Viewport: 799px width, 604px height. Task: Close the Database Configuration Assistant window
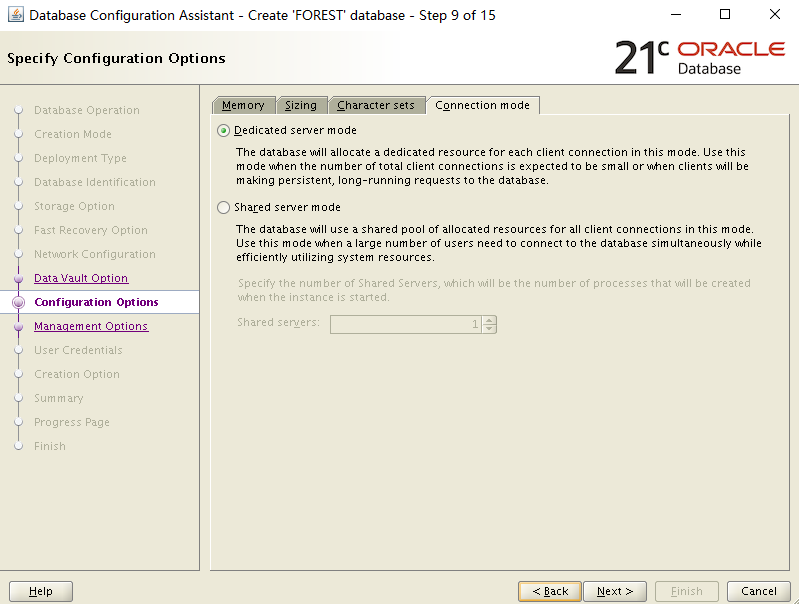click(775, 15)
